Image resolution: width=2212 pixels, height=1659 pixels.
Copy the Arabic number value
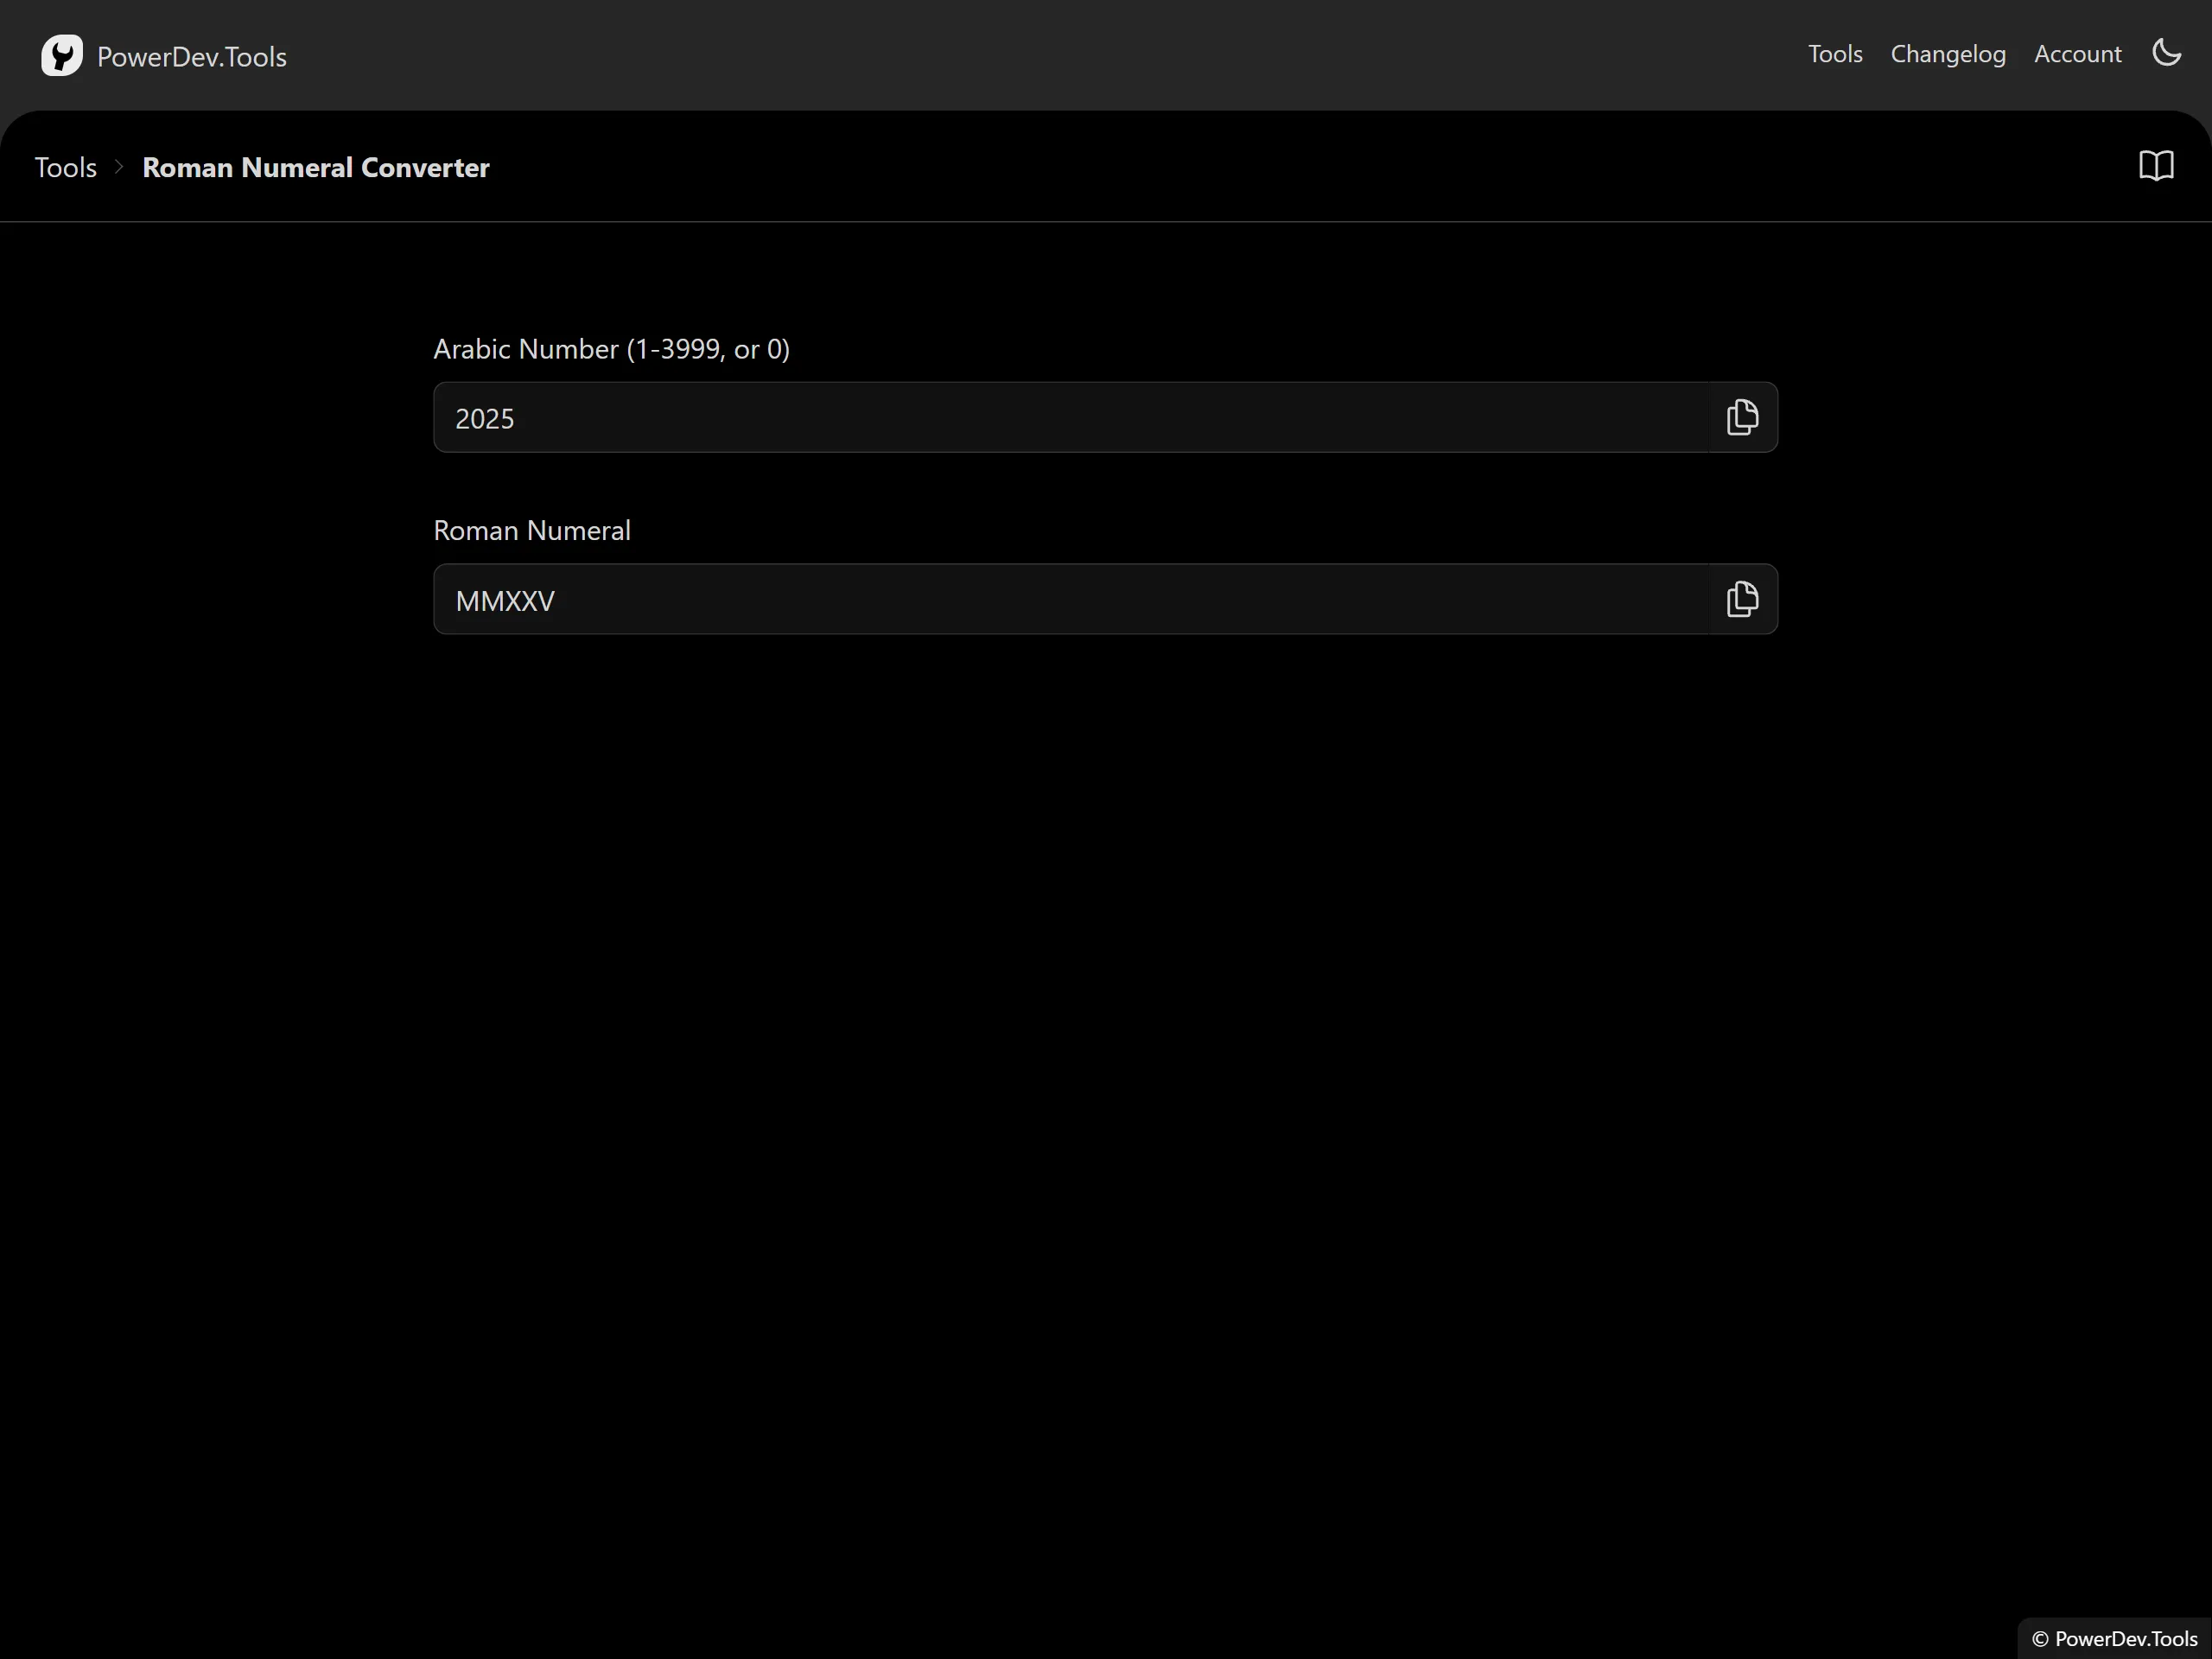[1742, 417]
